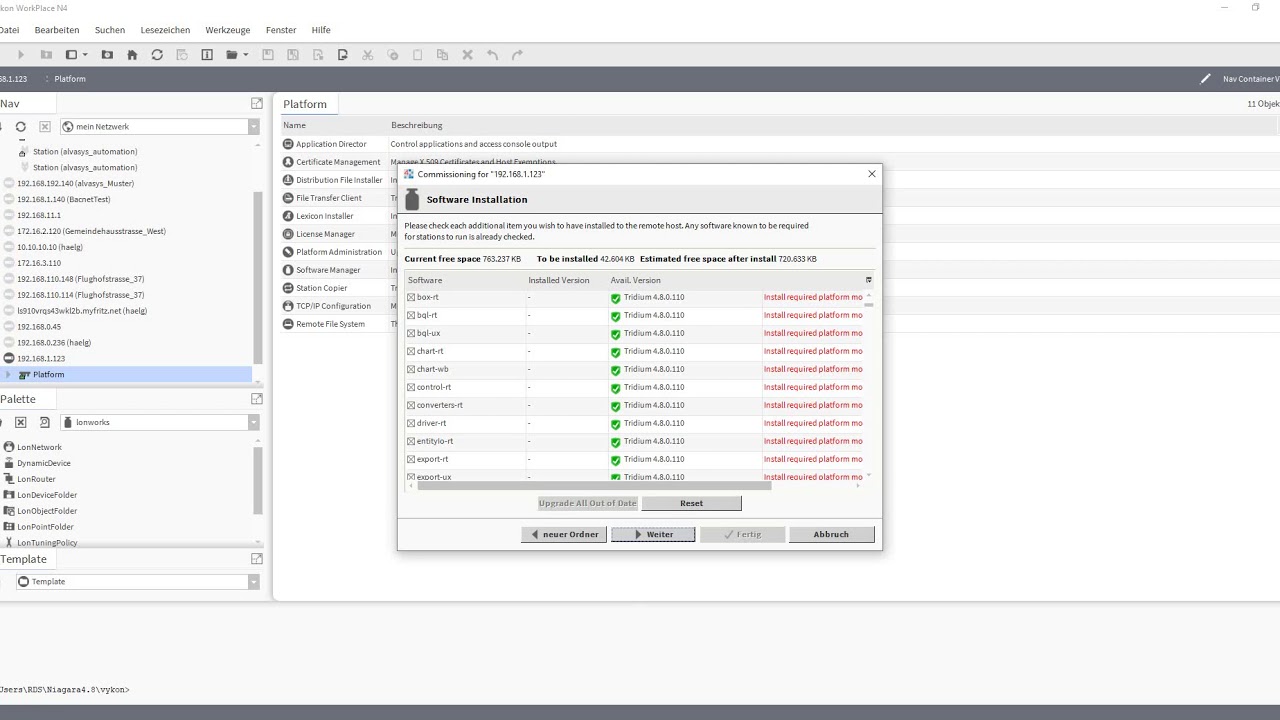Toggle the chart-rt checkbox

(411, 351)
